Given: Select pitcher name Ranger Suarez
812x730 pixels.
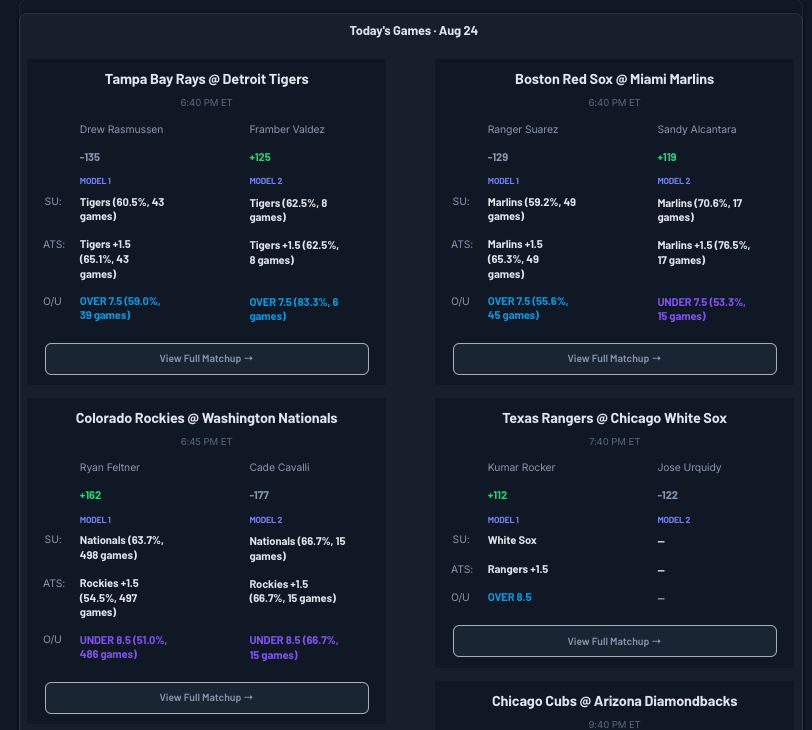Looking at the screenshot, I should pos(523,129).
